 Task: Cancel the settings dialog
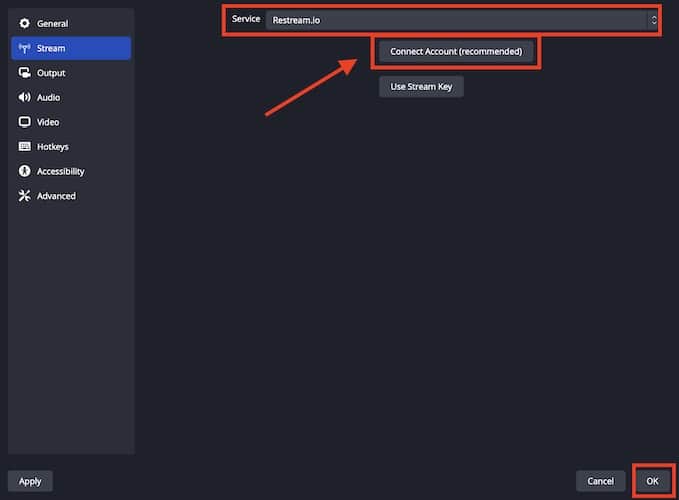(600, 481)
